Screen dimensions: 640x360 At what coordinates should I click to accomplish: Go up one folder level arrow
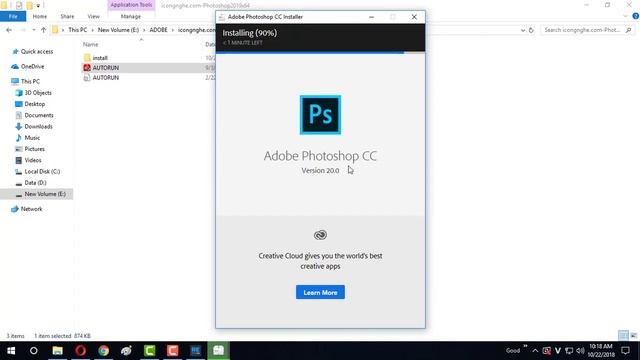(x=44, y=30)
